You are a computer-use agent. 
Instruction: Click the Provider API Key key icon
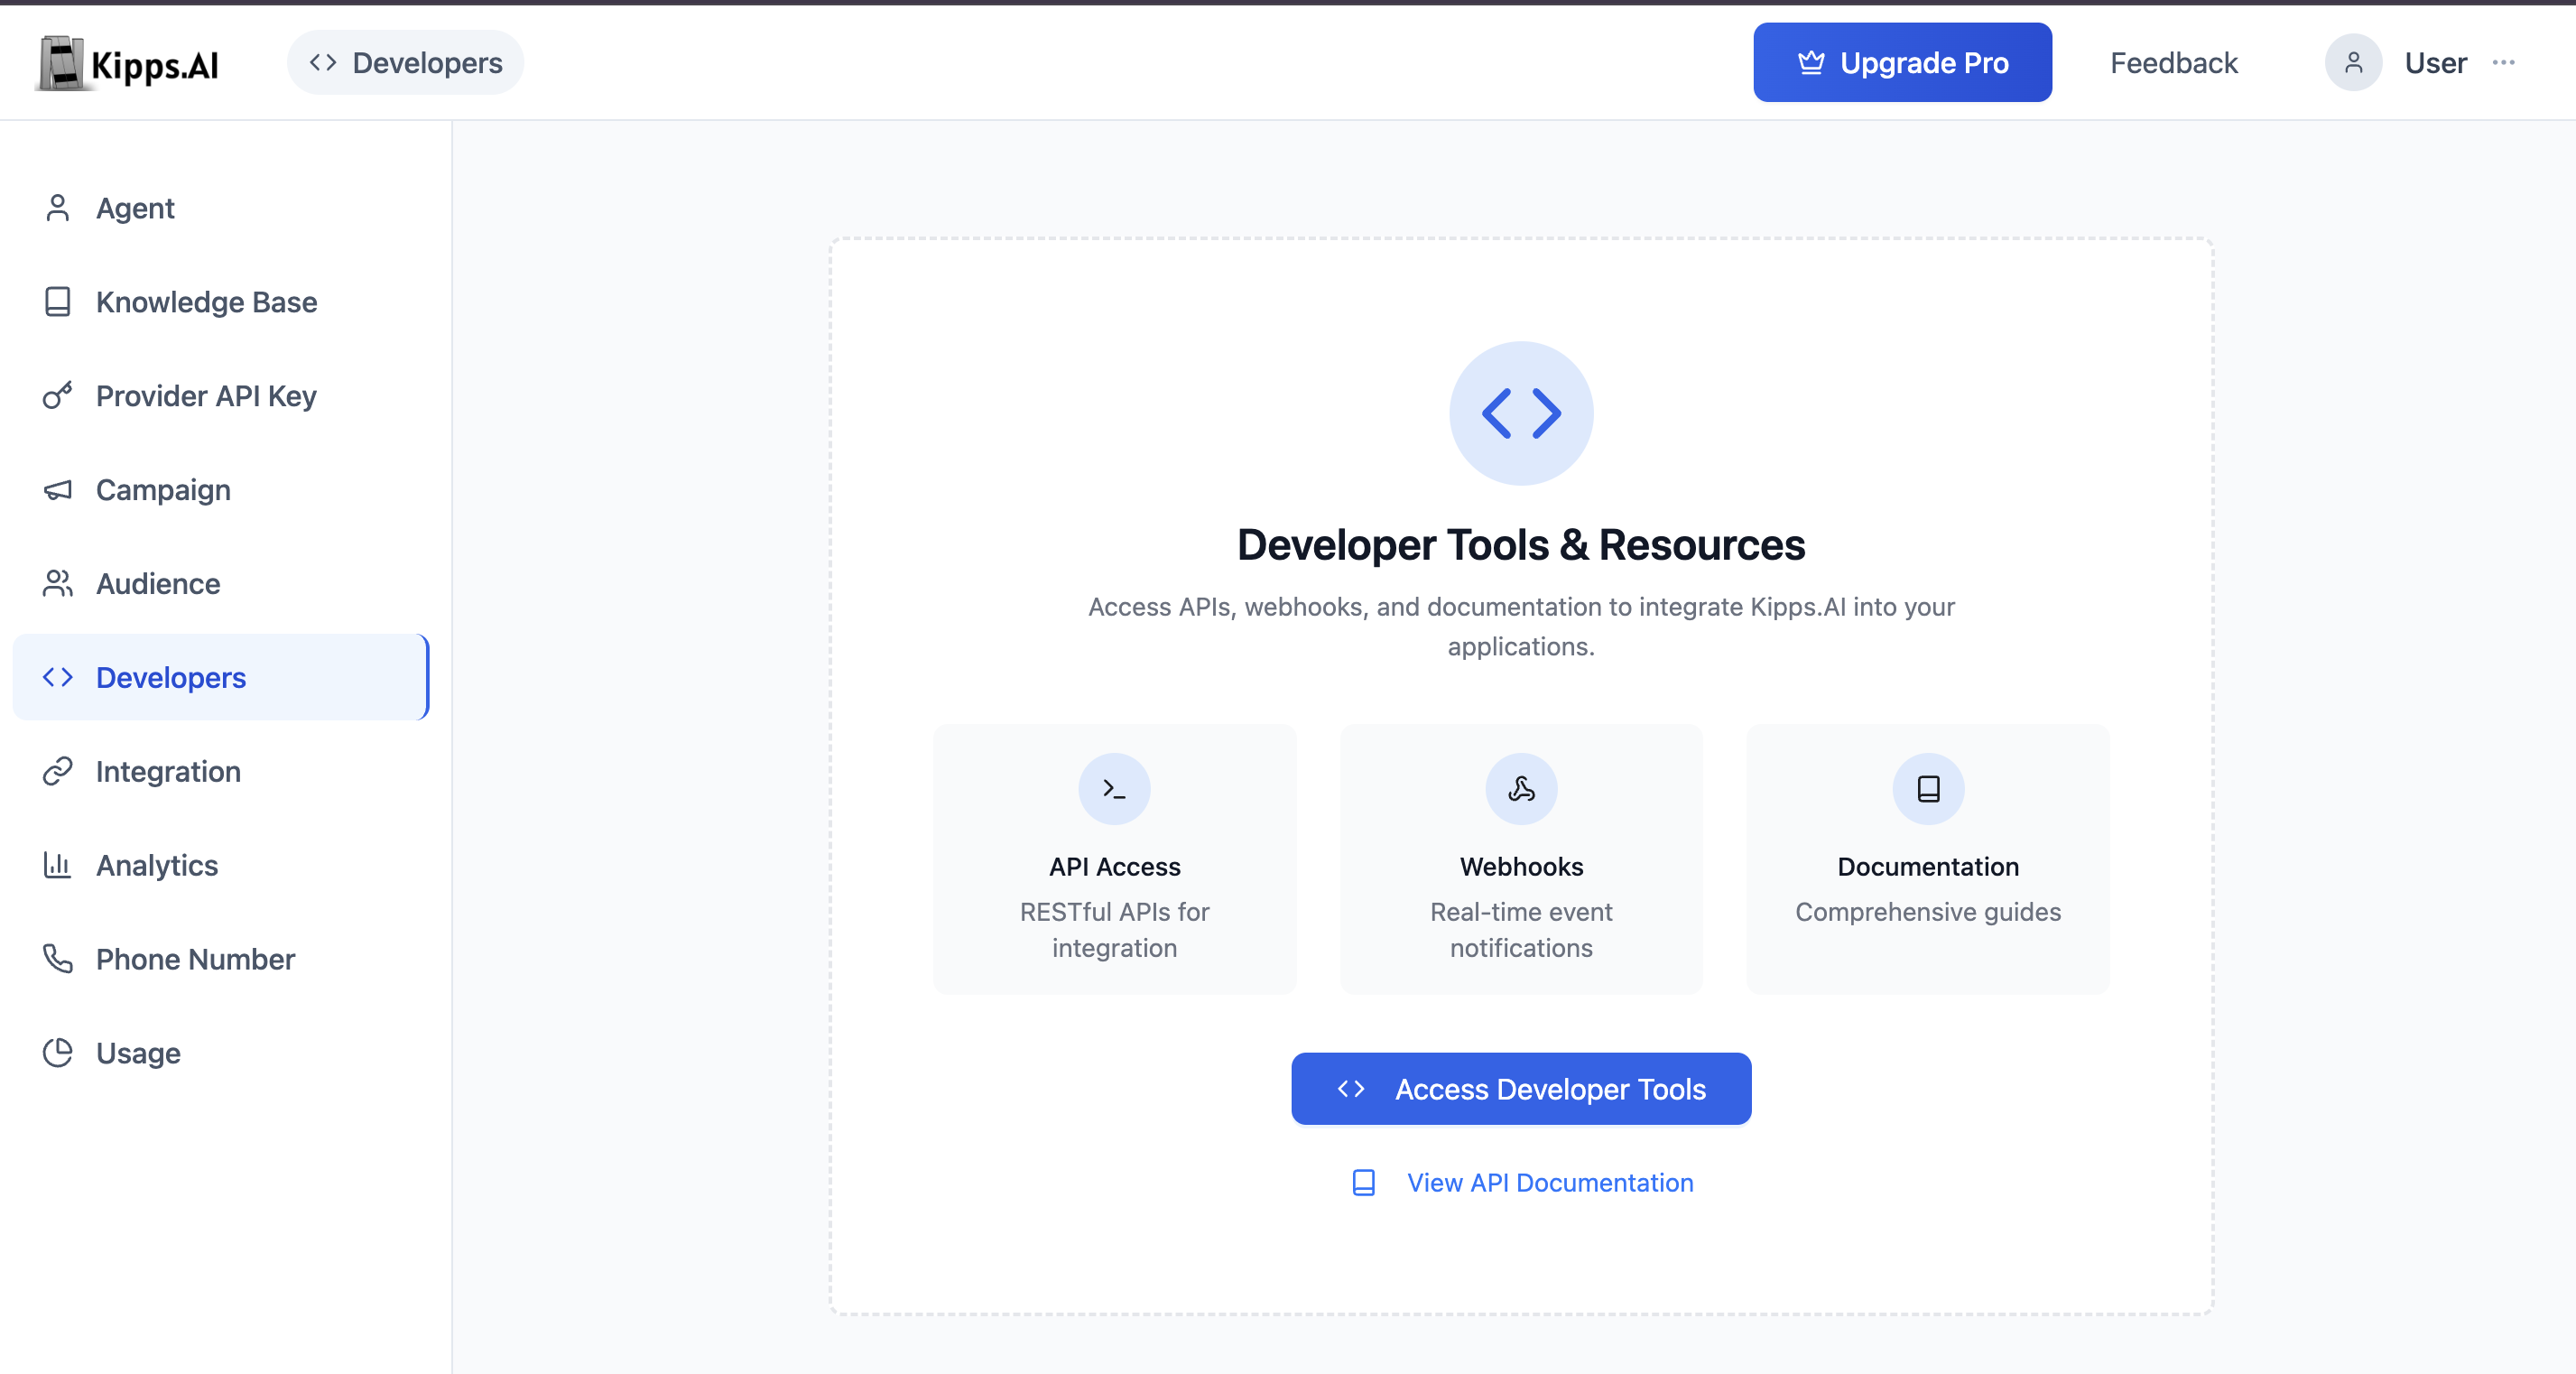coord(58,396)
